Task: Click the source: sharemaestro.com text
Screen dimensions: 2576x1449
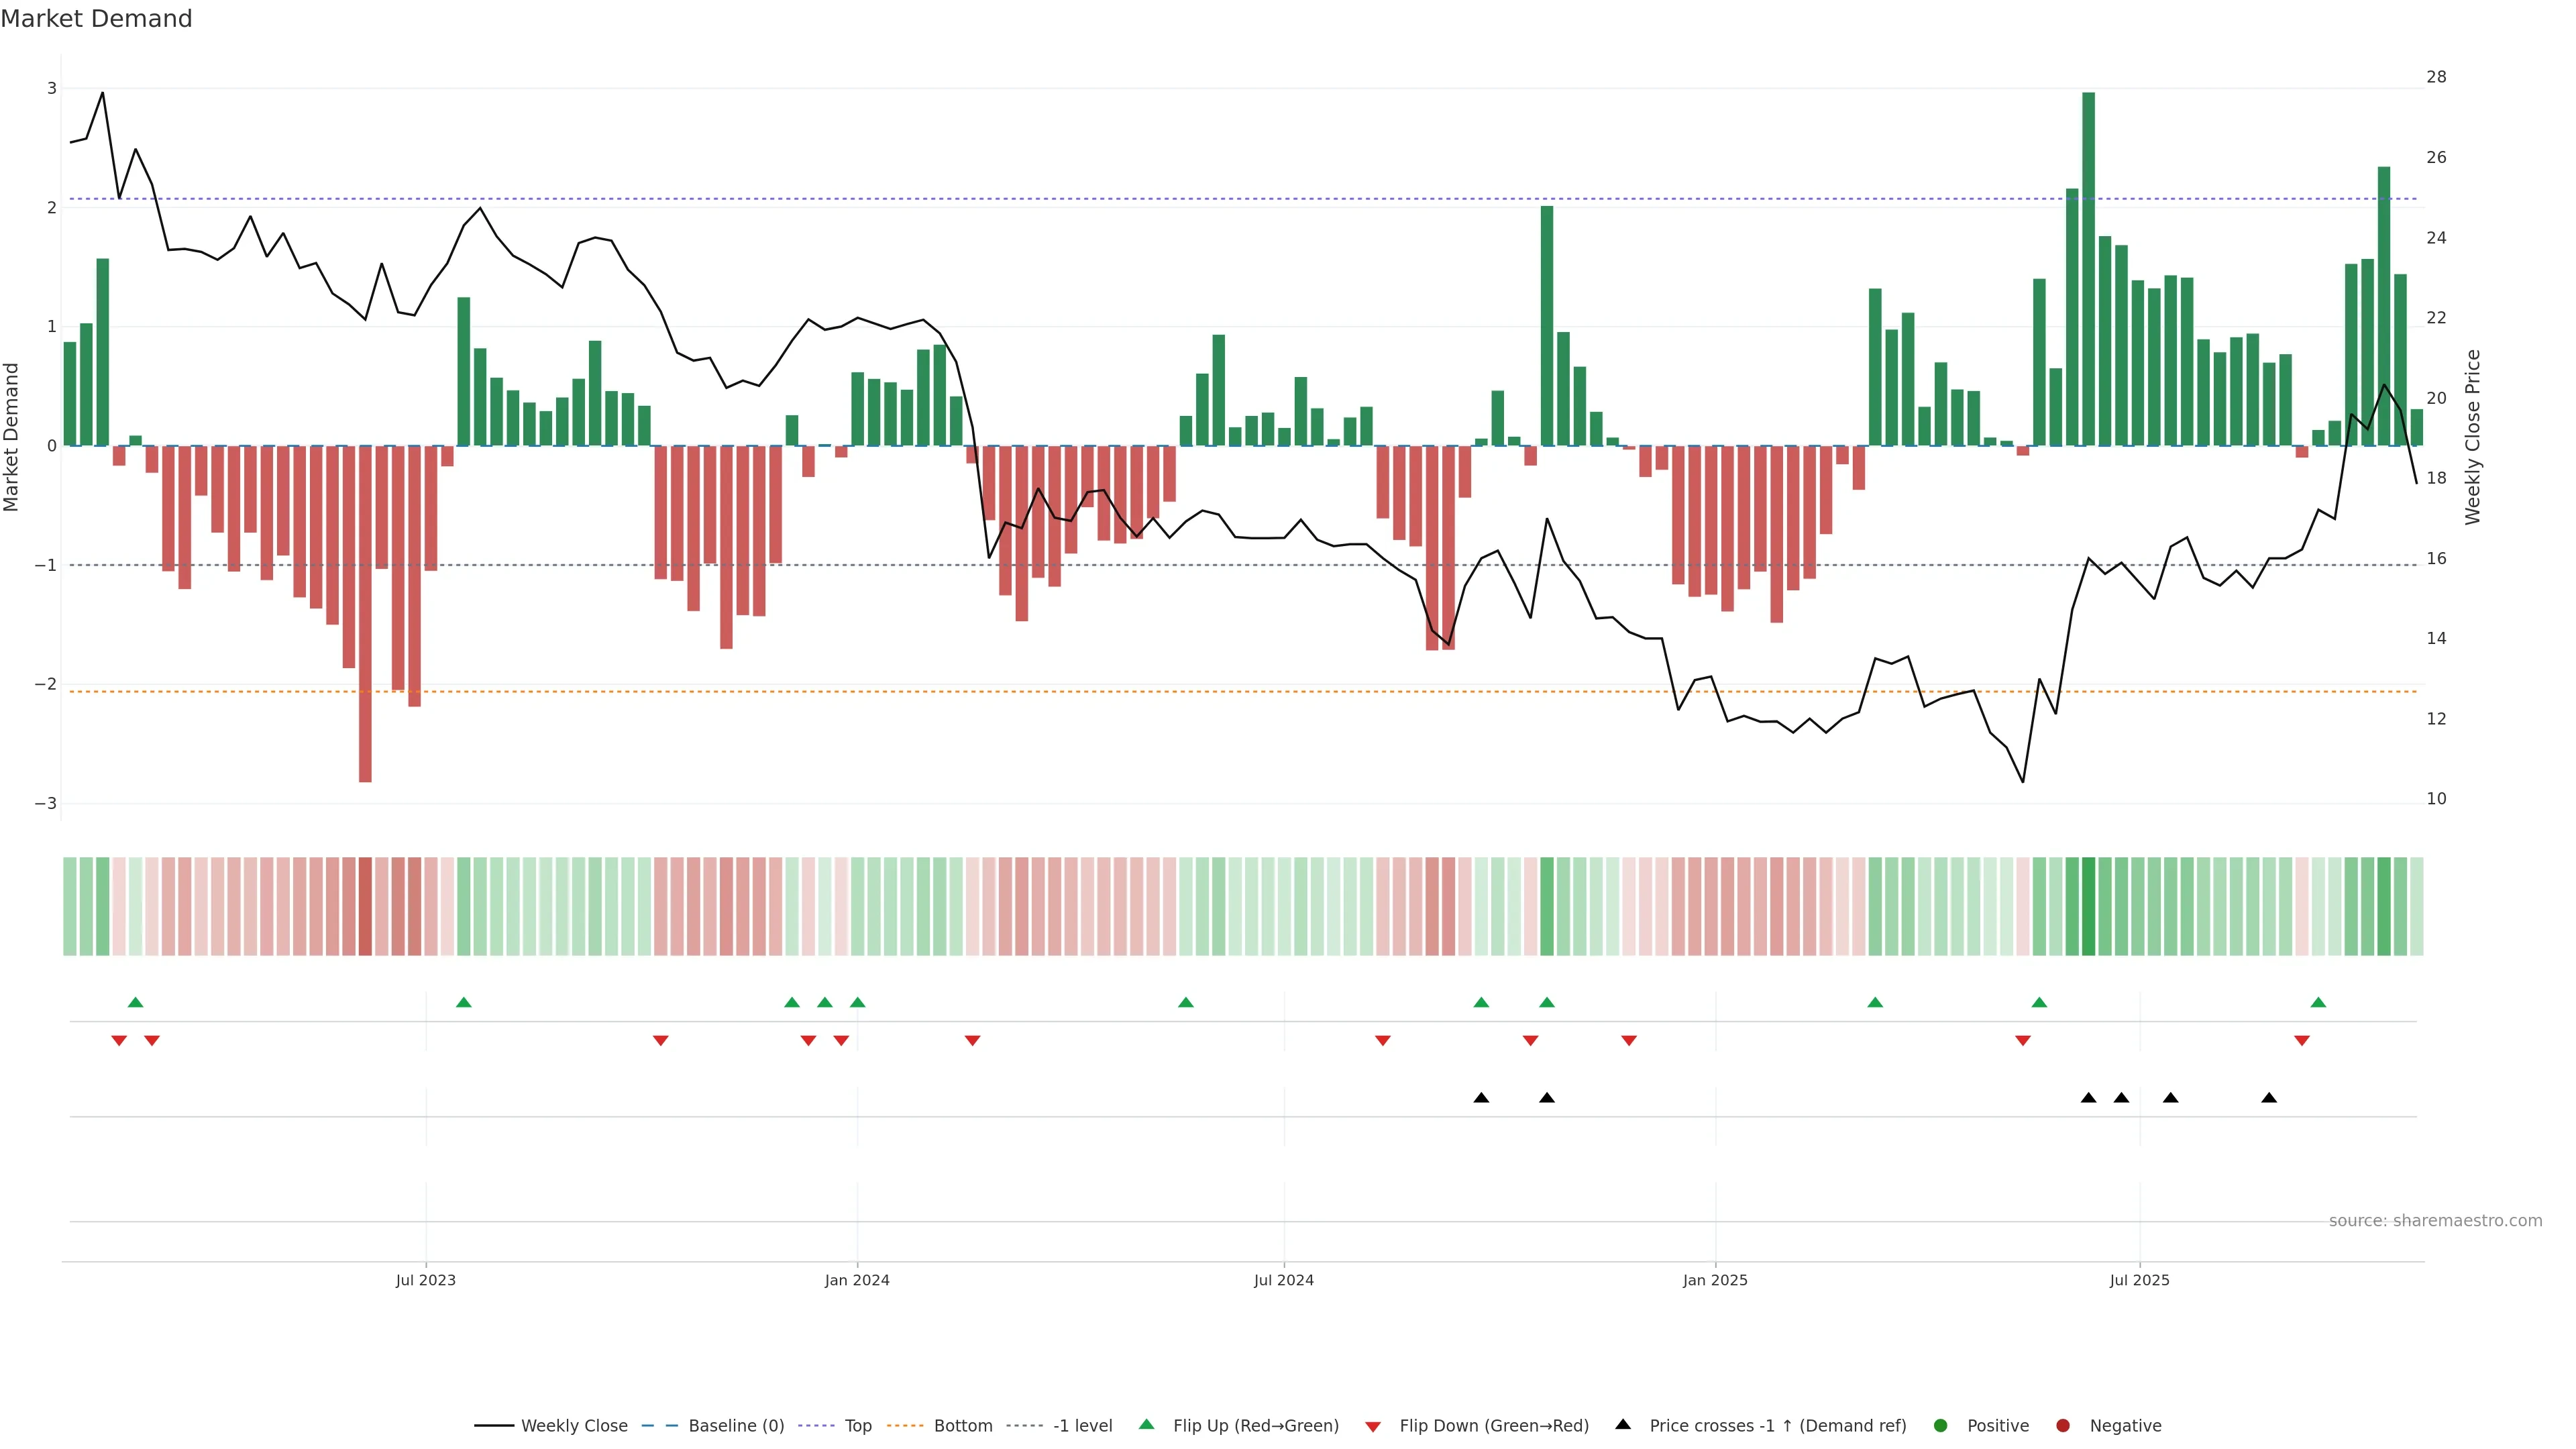Action: point(2435,1221)
